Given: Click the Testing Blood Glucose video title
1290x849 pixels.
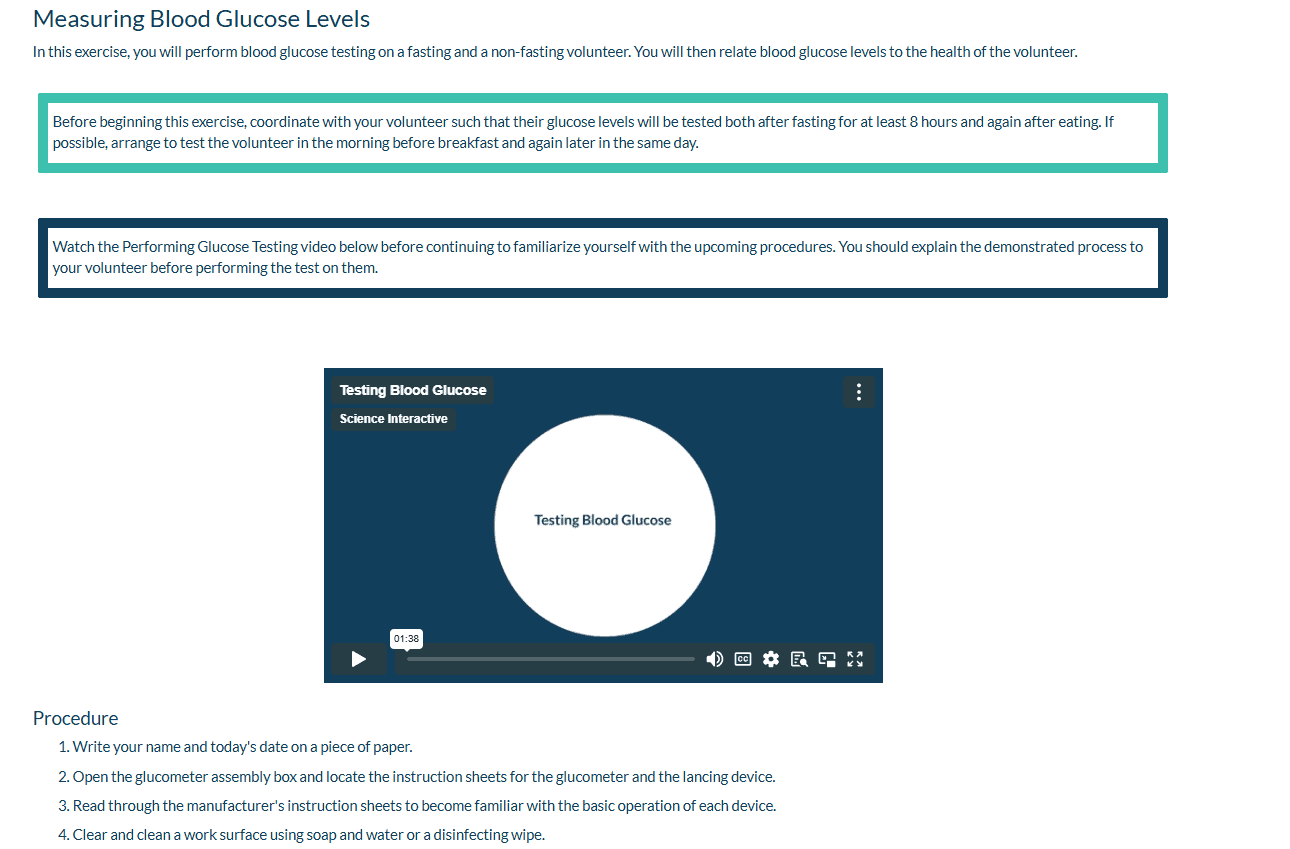Looking at the screenshot, I should (413, 390).
